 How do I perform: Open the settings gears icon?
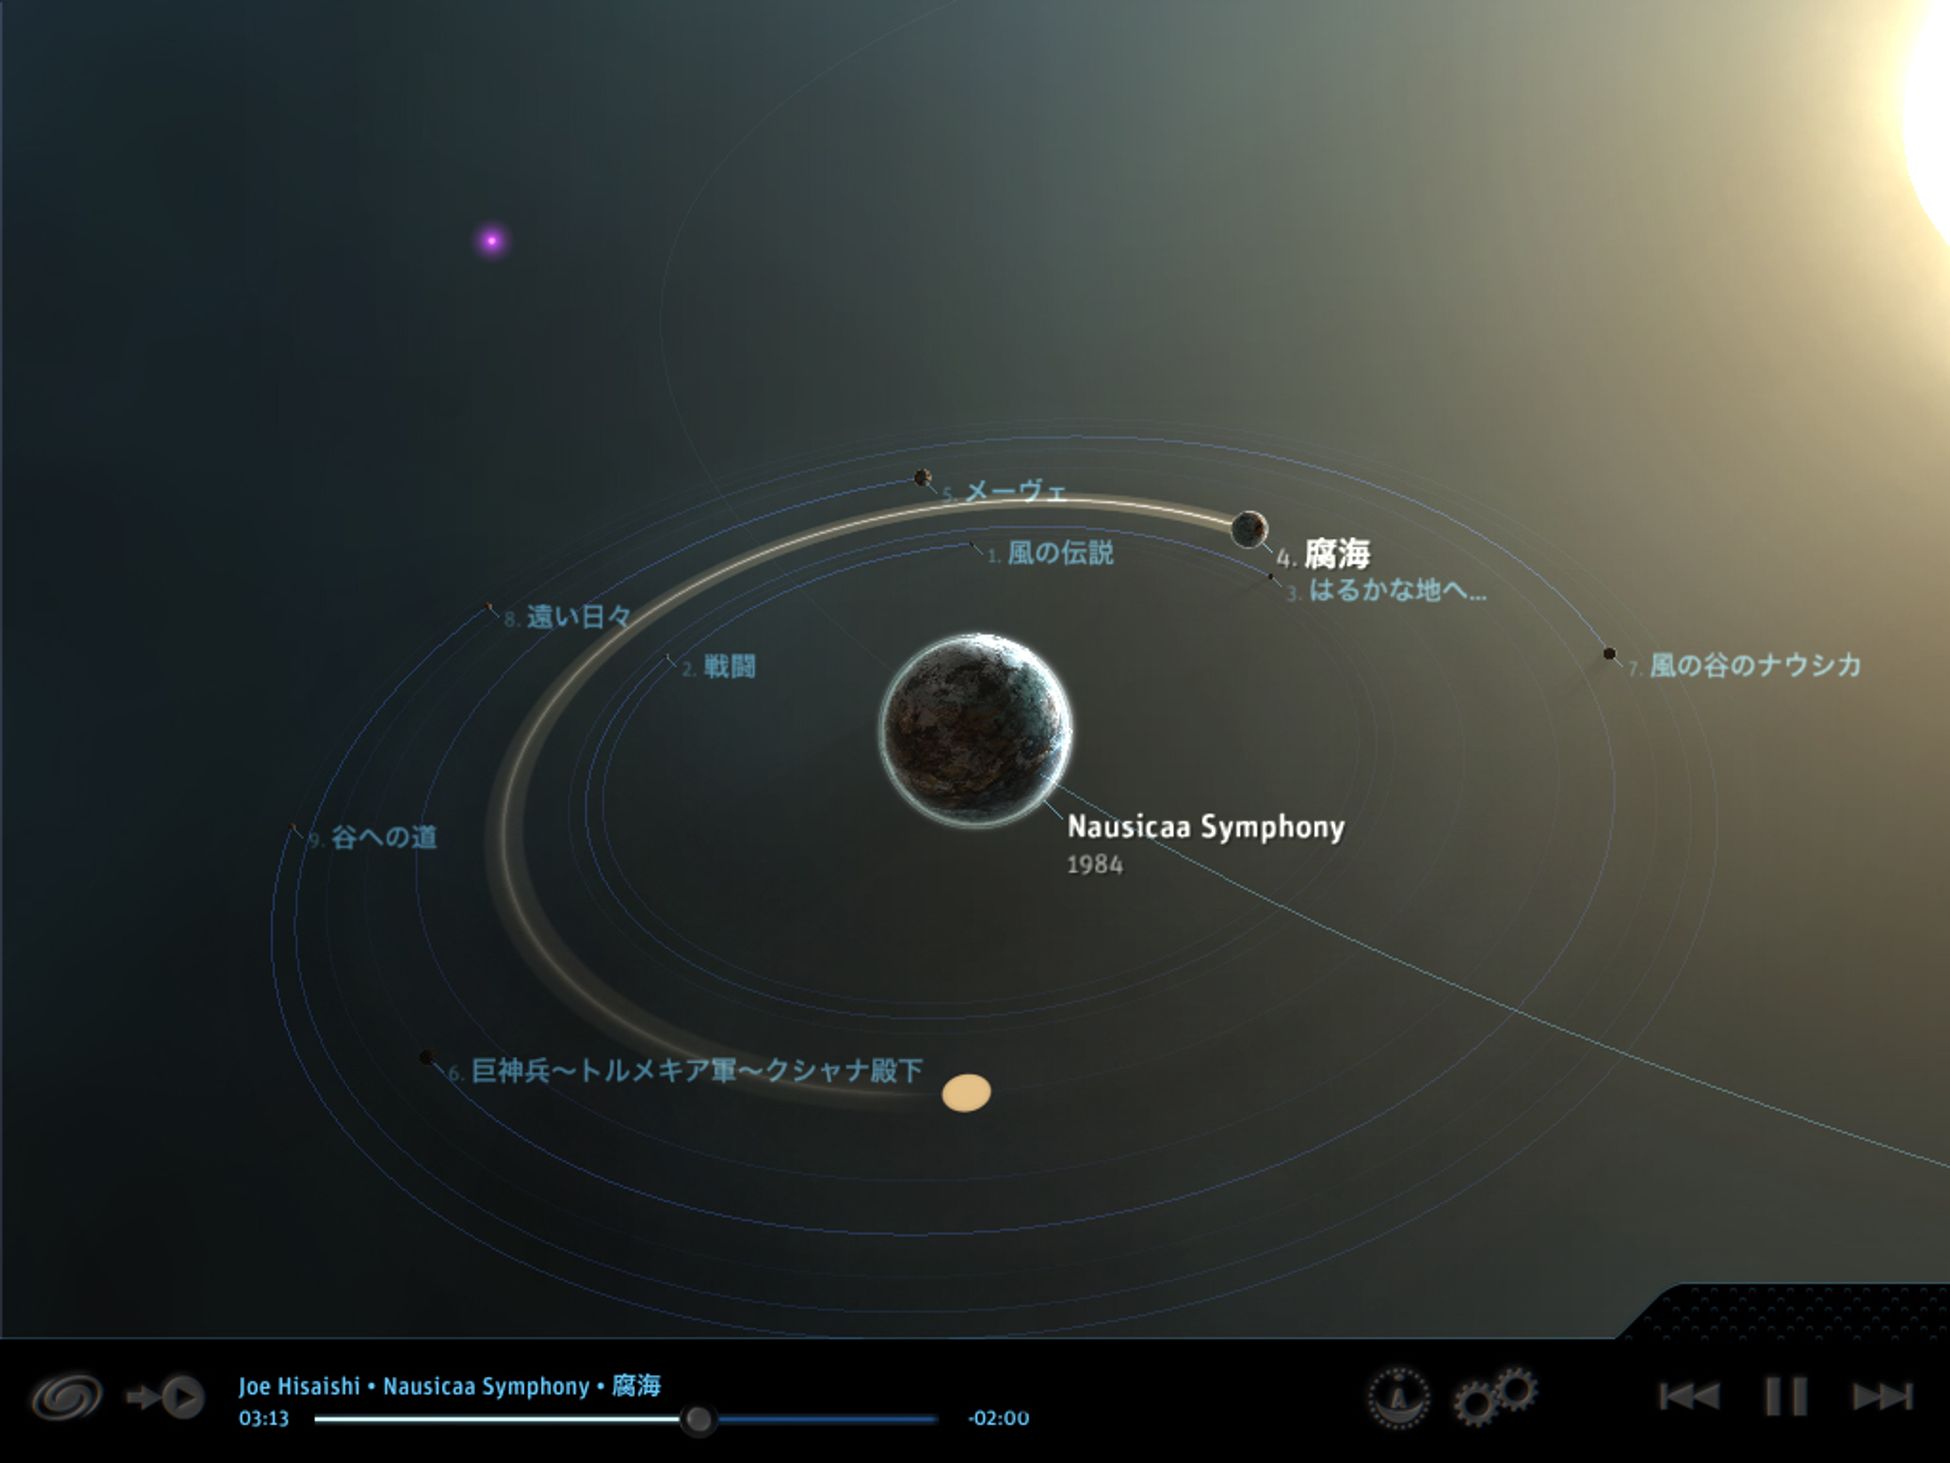tap(1494, 1396)
